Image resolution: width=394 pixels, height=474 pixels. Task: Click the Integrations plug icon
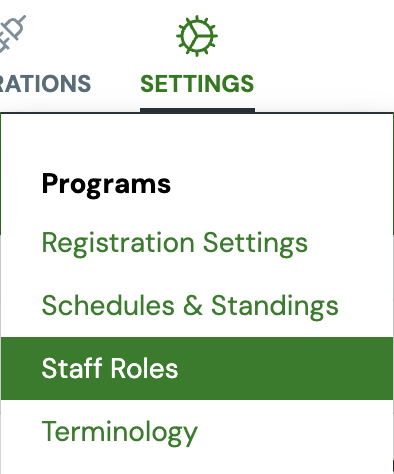(13, 34)
